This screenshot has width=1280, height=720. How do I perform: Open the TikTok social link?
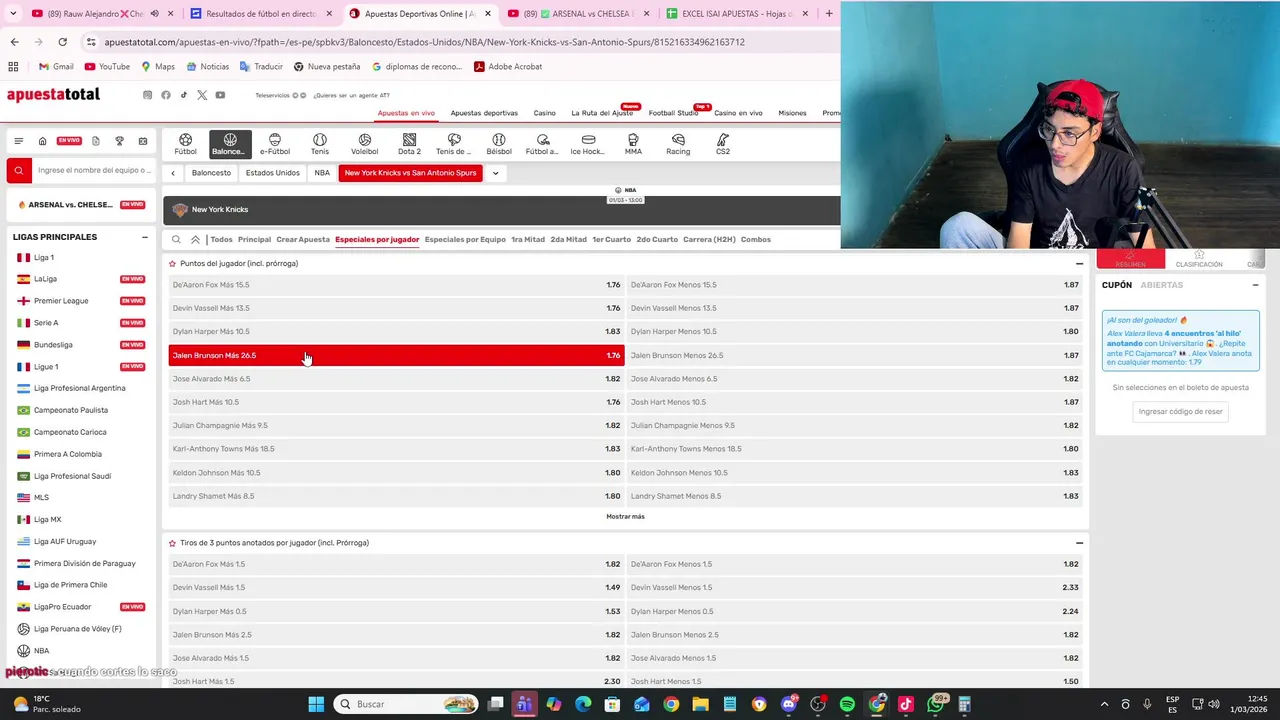(184, 95)
